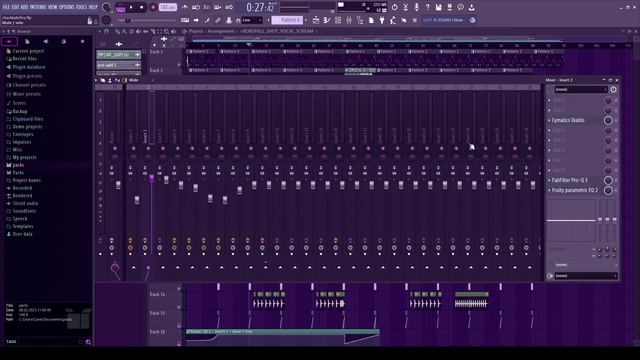Expand the Plugin database folder
This screenshot has width=640, height=360.
coord(29,67)
